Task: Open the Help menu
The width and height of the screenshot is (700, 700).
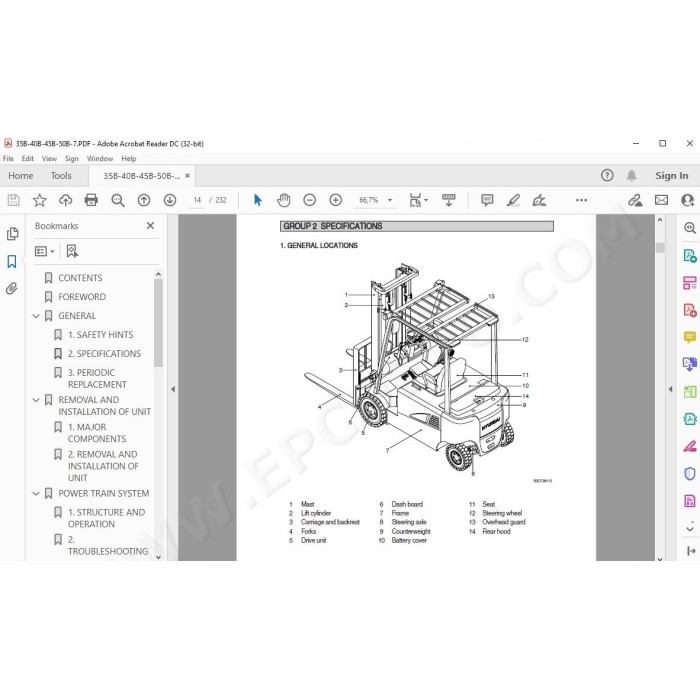Action: point(129,158)
